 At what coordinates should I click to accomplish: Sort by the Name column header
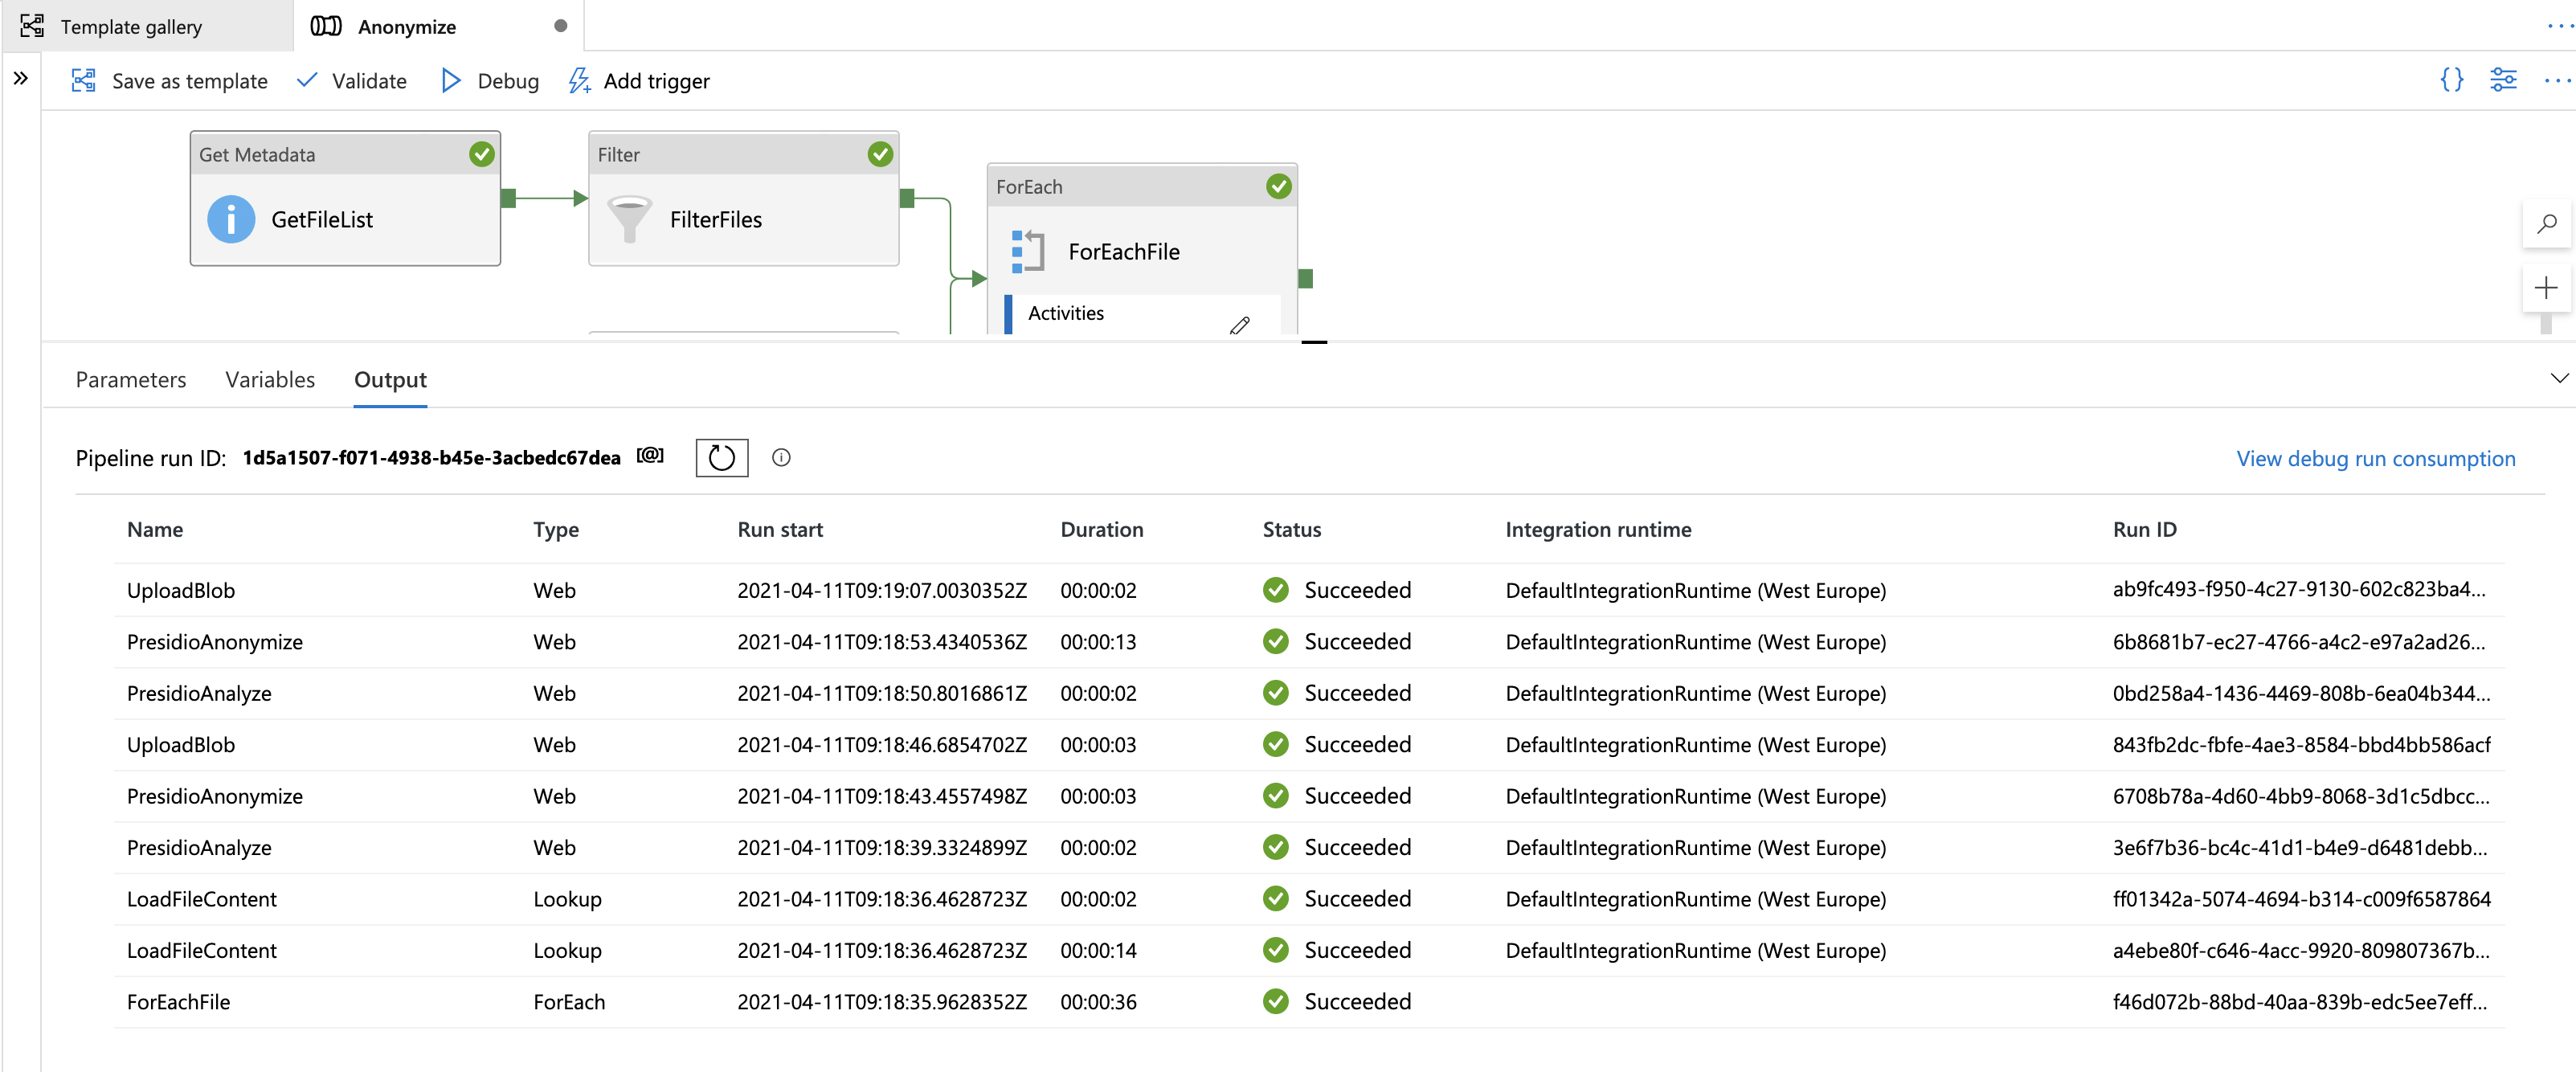point(155,529)
